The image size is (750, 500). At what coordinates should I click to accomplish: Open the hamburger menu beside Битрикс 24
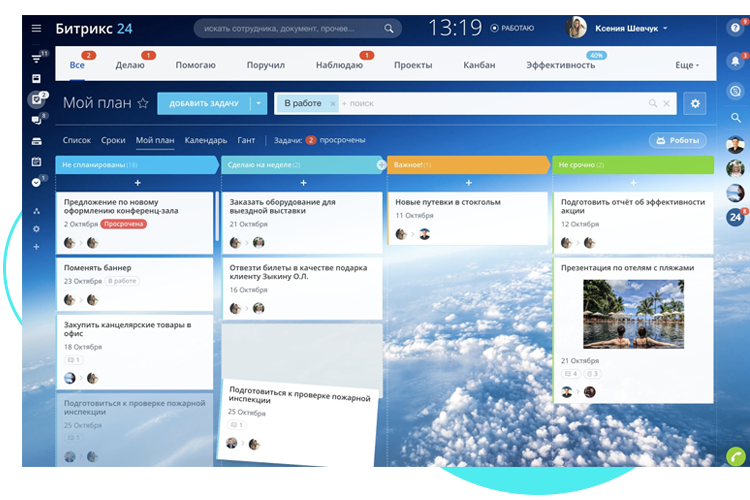point(37,29)
